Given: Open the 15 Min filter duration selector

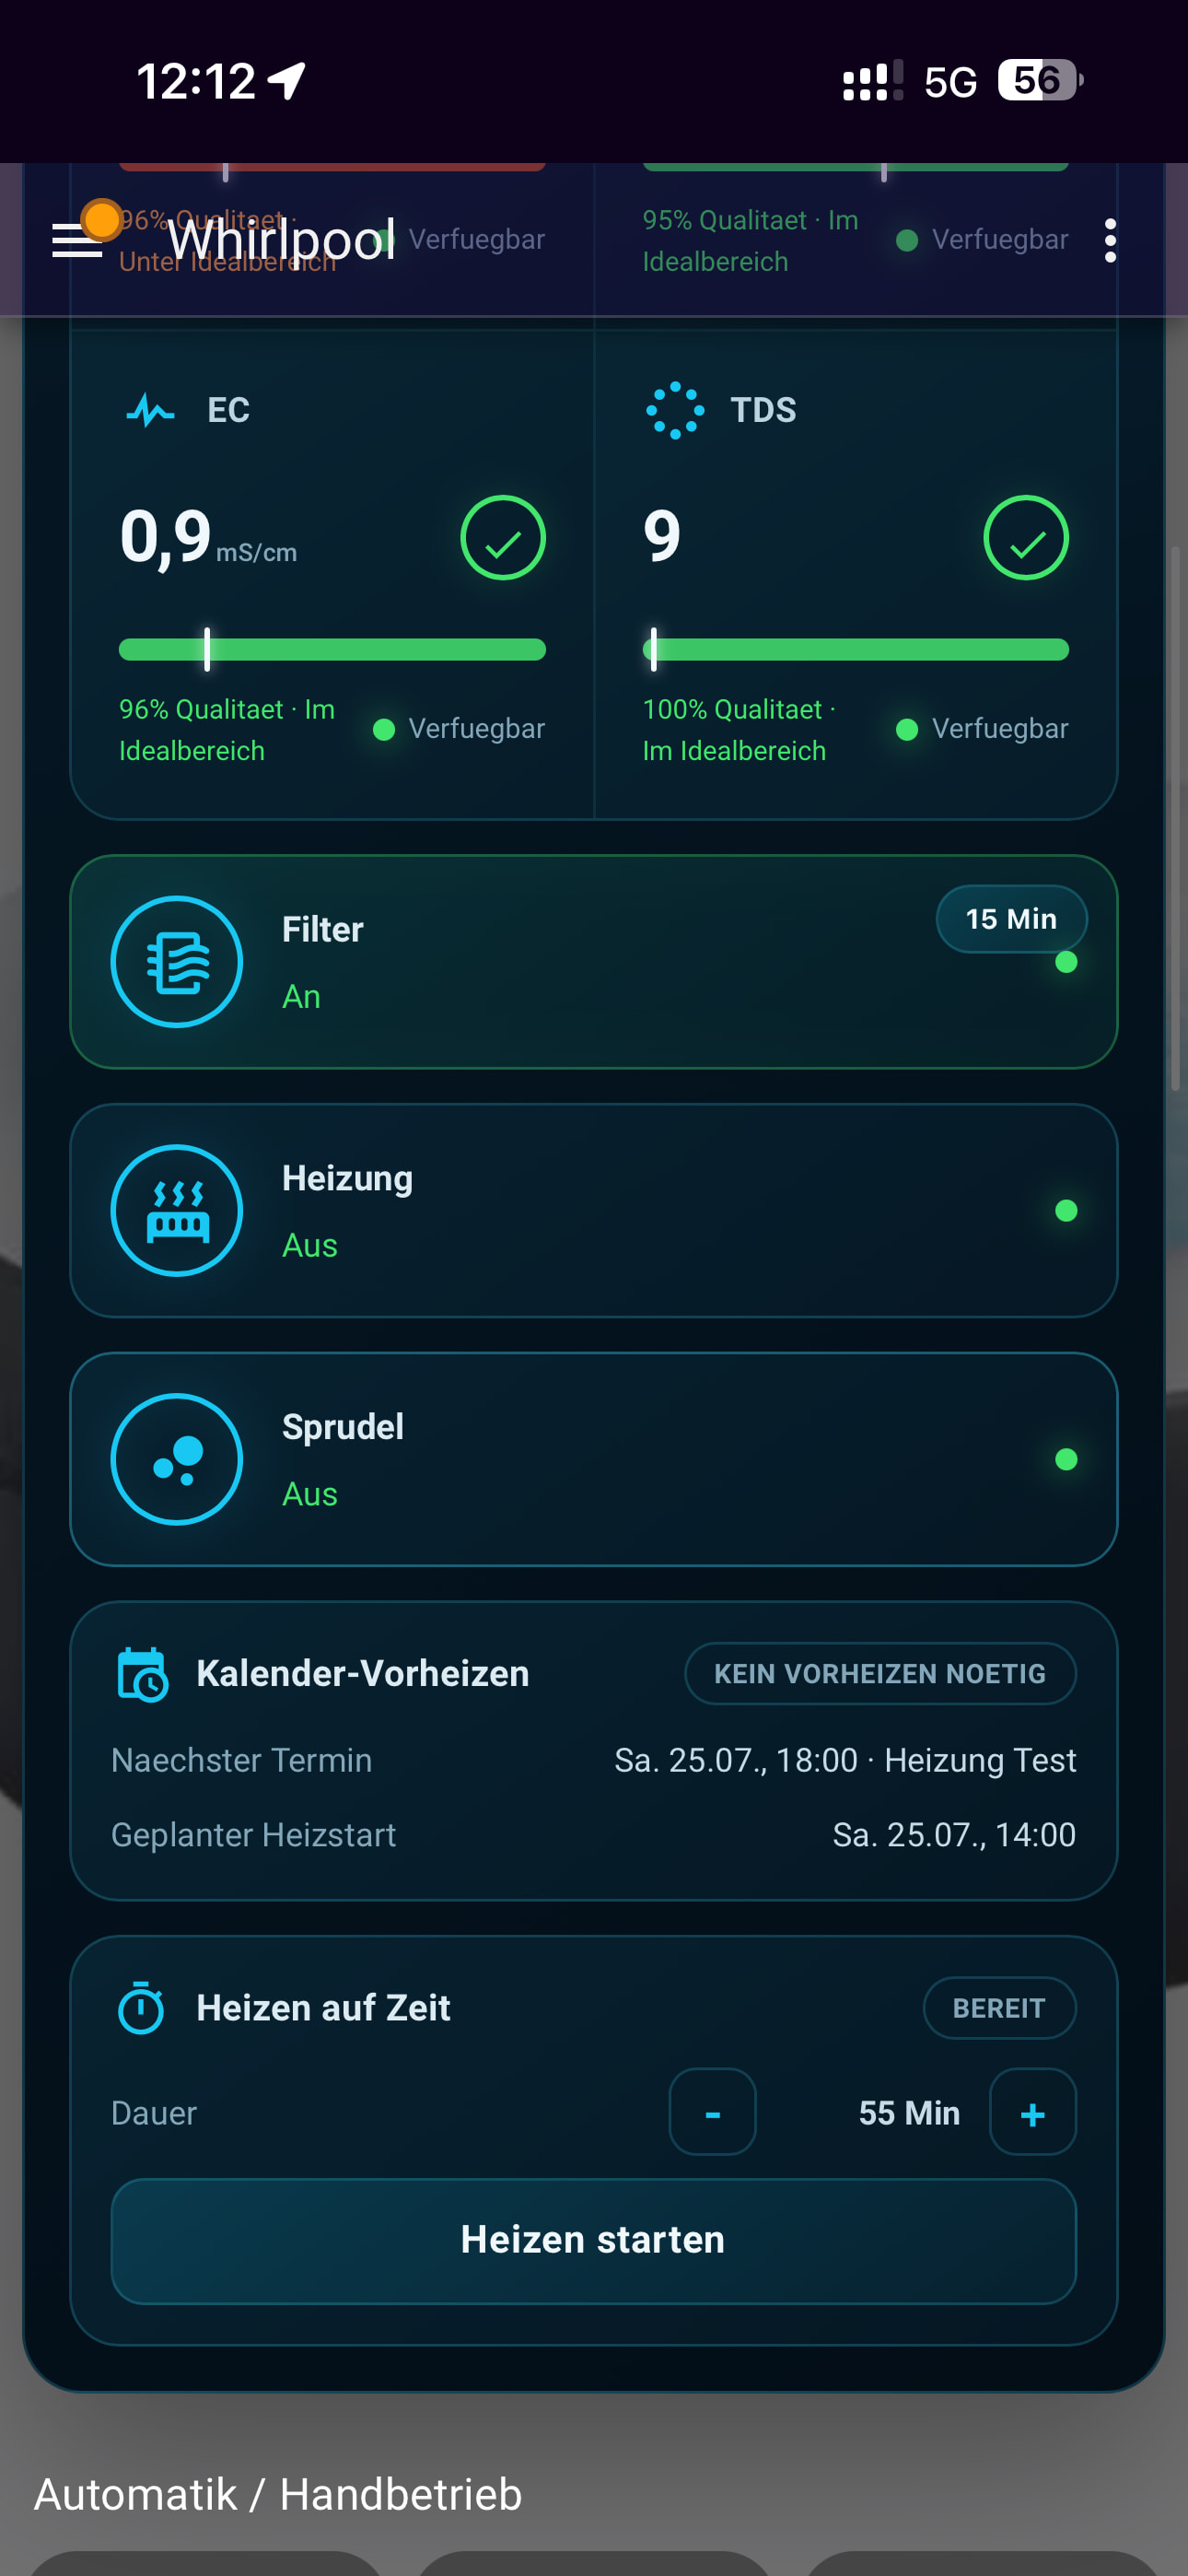Looking at the screenshot, I should point(1011,919).
